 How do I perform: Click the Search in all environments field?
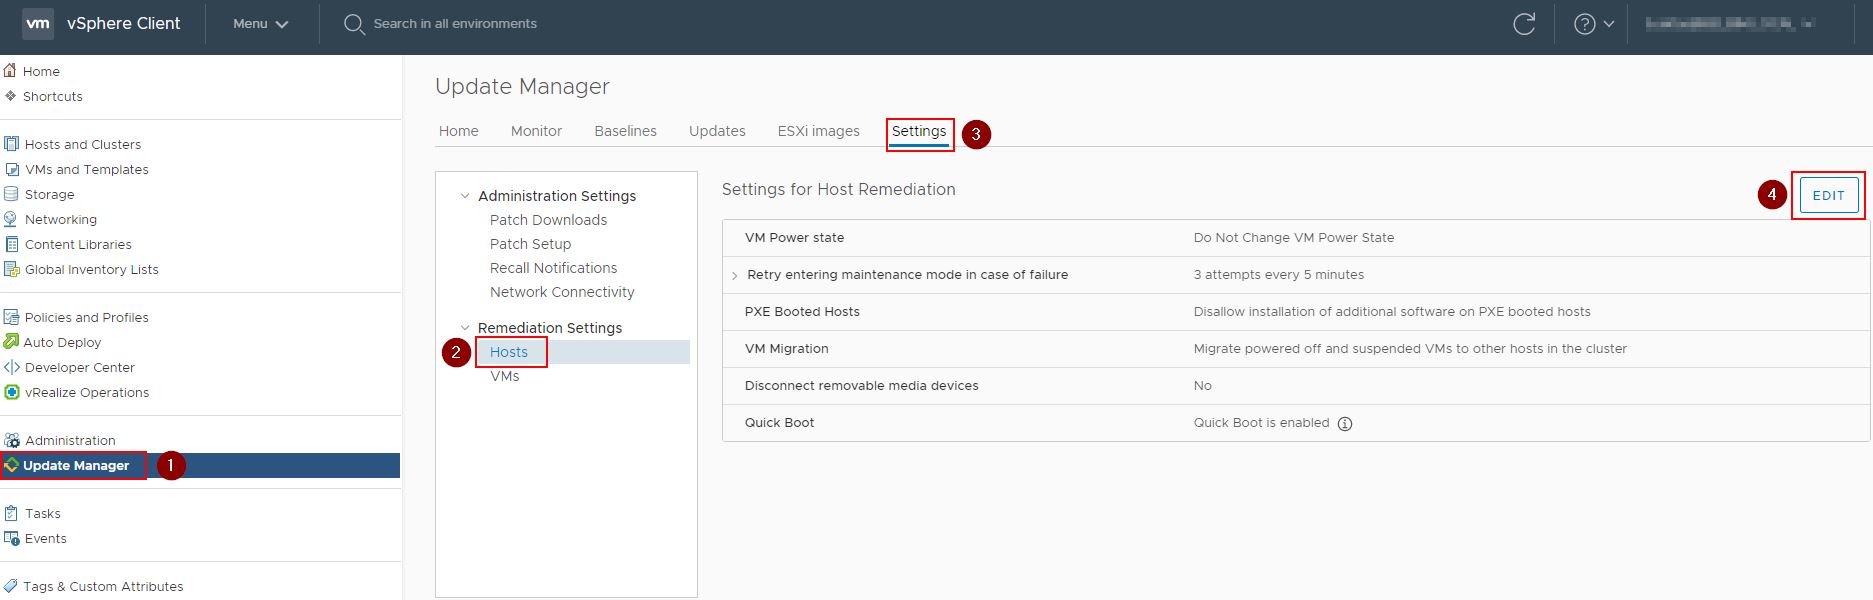coord(455,24)
